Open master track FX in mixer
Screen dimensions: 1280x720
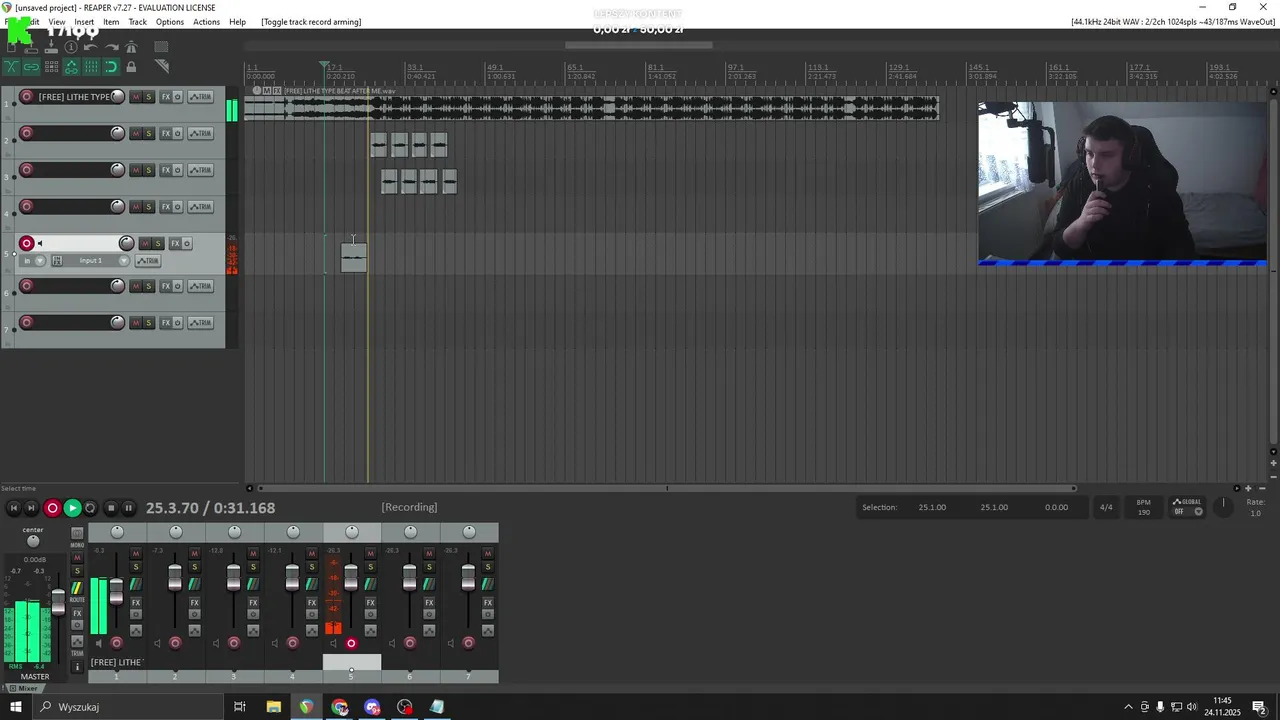(77, 613)
